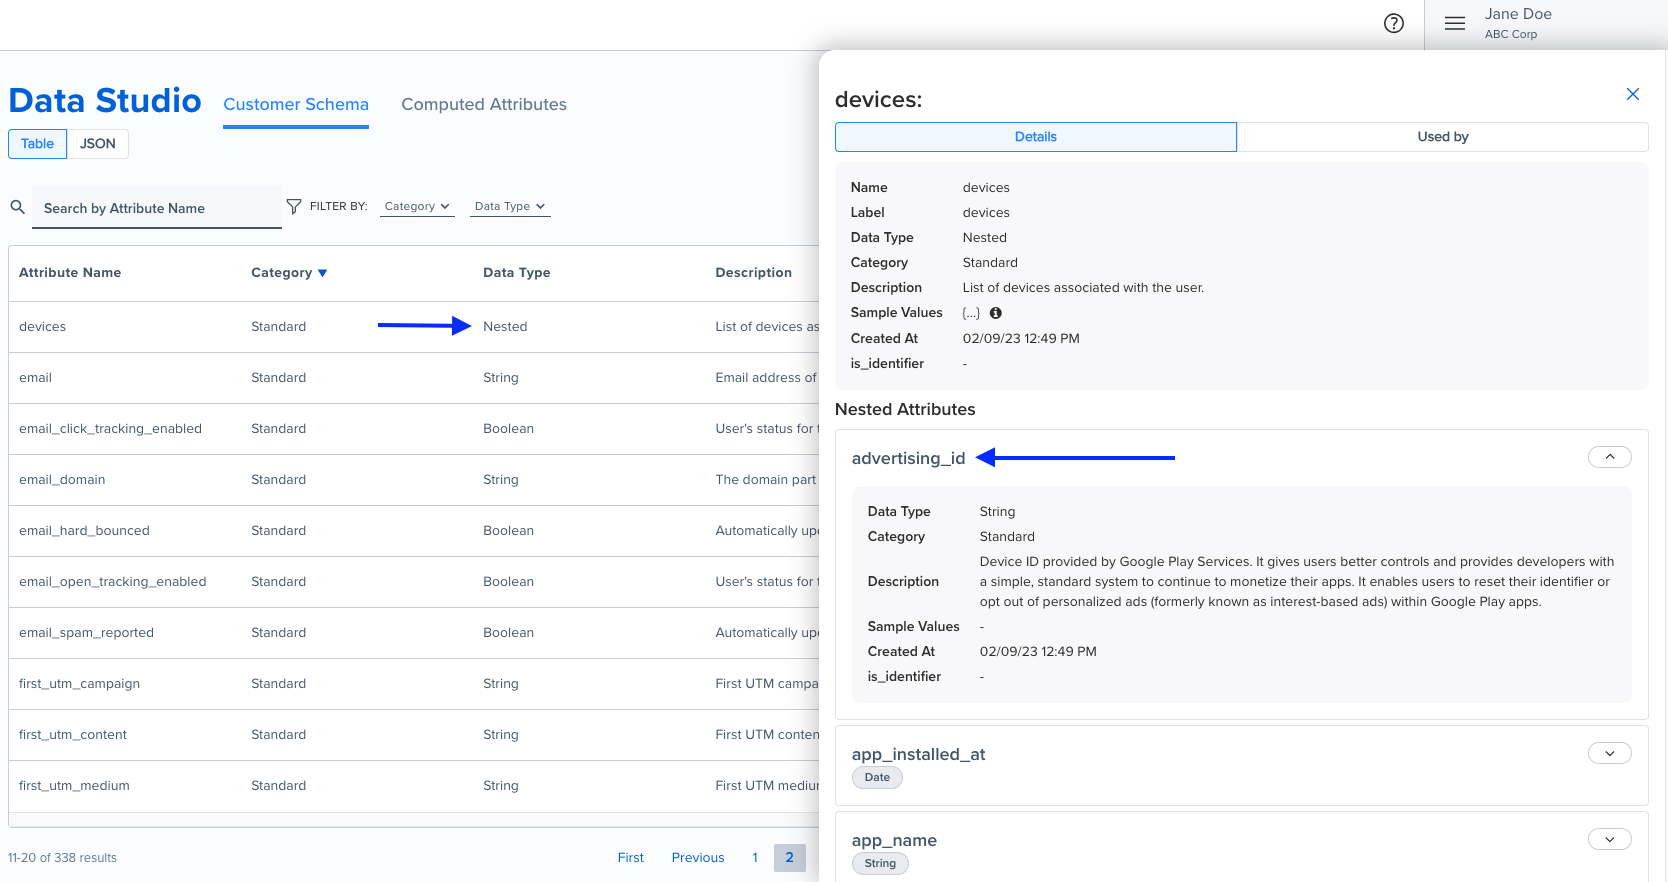1668x882 pixels.
Task: Select the email_hard_bounced attribute row
Action: point(414,531)
